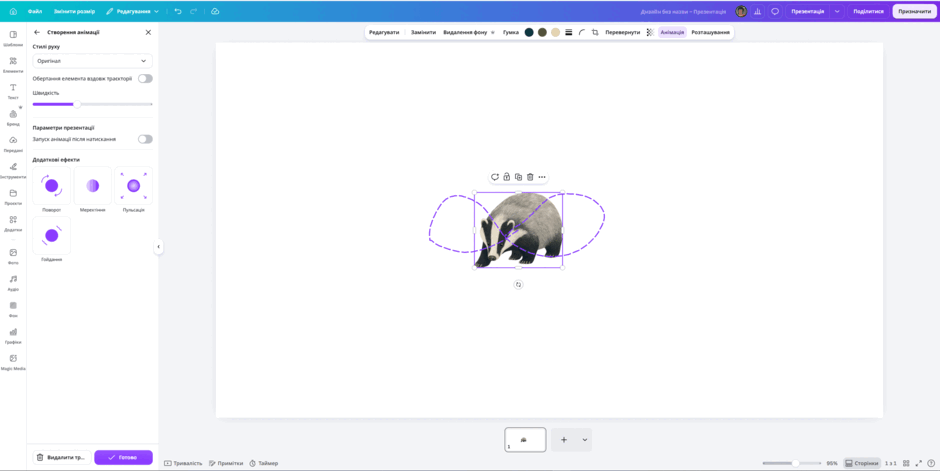The width and height of the screenshot is (940, 471).
Task: Open the transparency checkerboard option
Action: [x=650, y=32]
